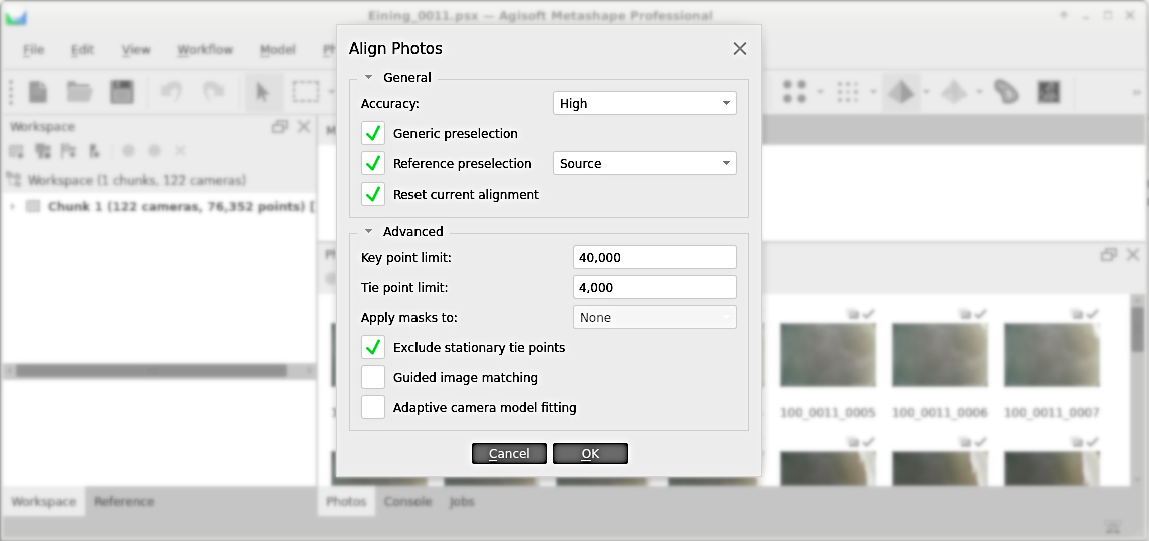Image resolution: width=1149 pixels, height=541 pixels.
Task: Select the arrow Navigation pointer tool
Action: pos(263,93)
